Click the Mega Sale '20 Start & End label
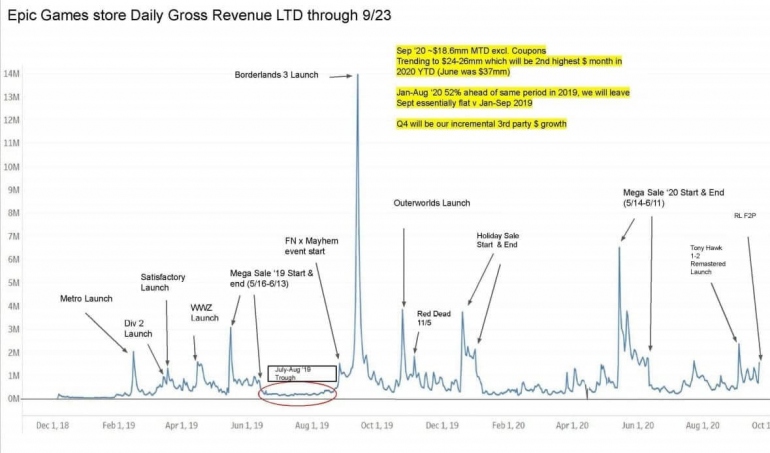 [673, 198]
